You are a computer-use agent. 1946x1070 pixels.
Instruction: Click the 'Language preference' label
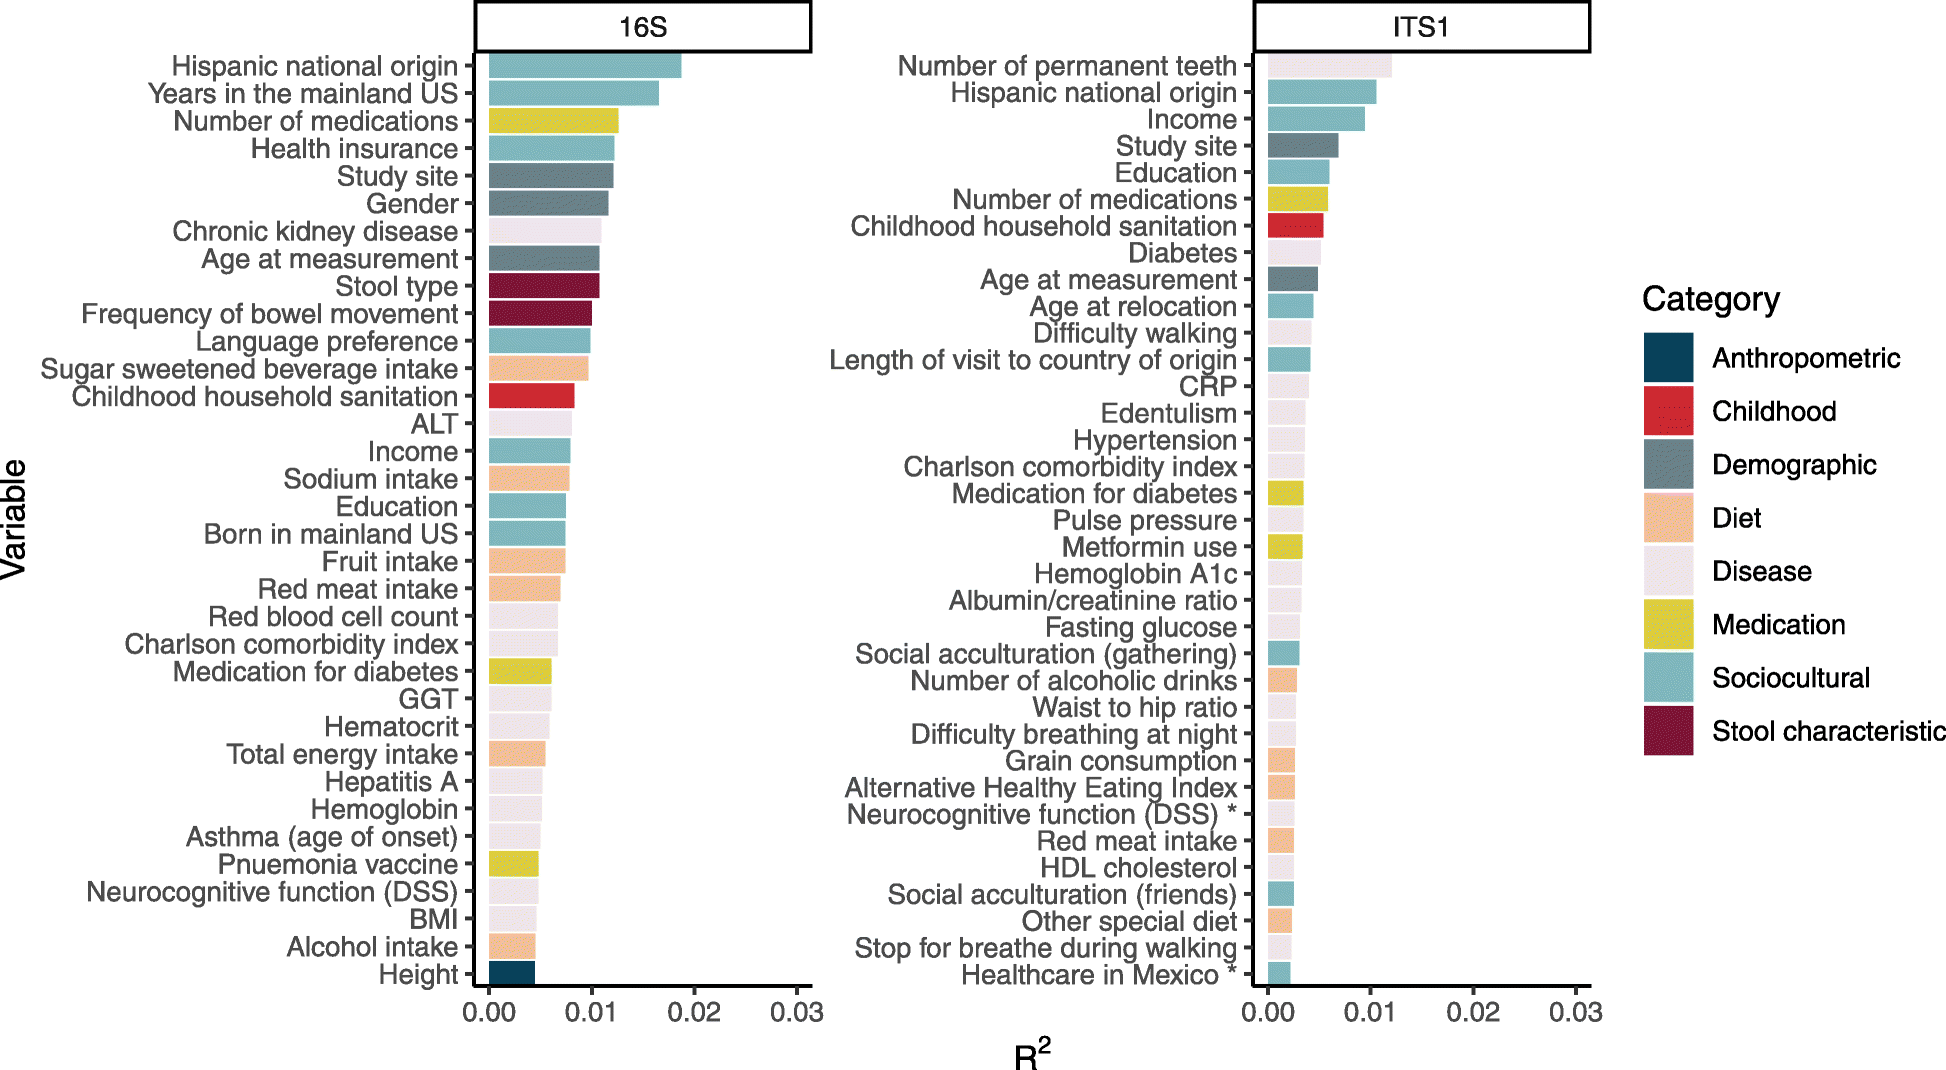point(327,341)
